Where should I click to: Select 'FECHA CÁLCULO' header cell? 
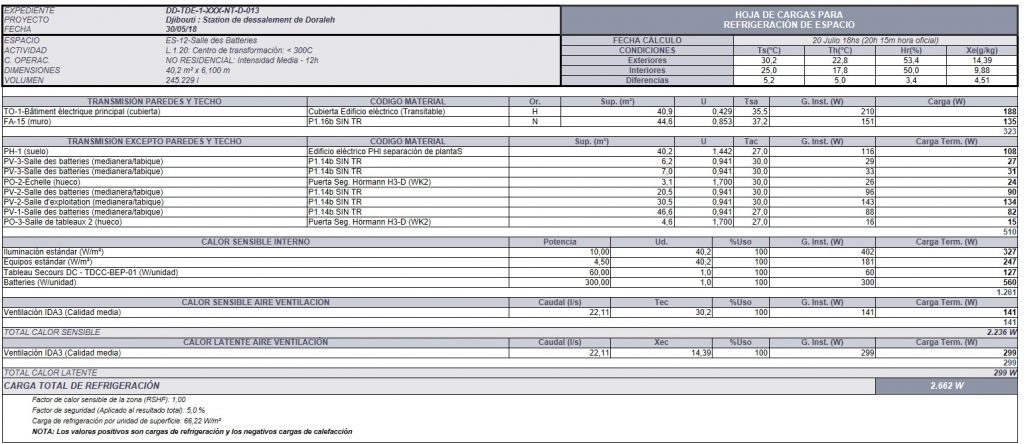coord(647,40)
